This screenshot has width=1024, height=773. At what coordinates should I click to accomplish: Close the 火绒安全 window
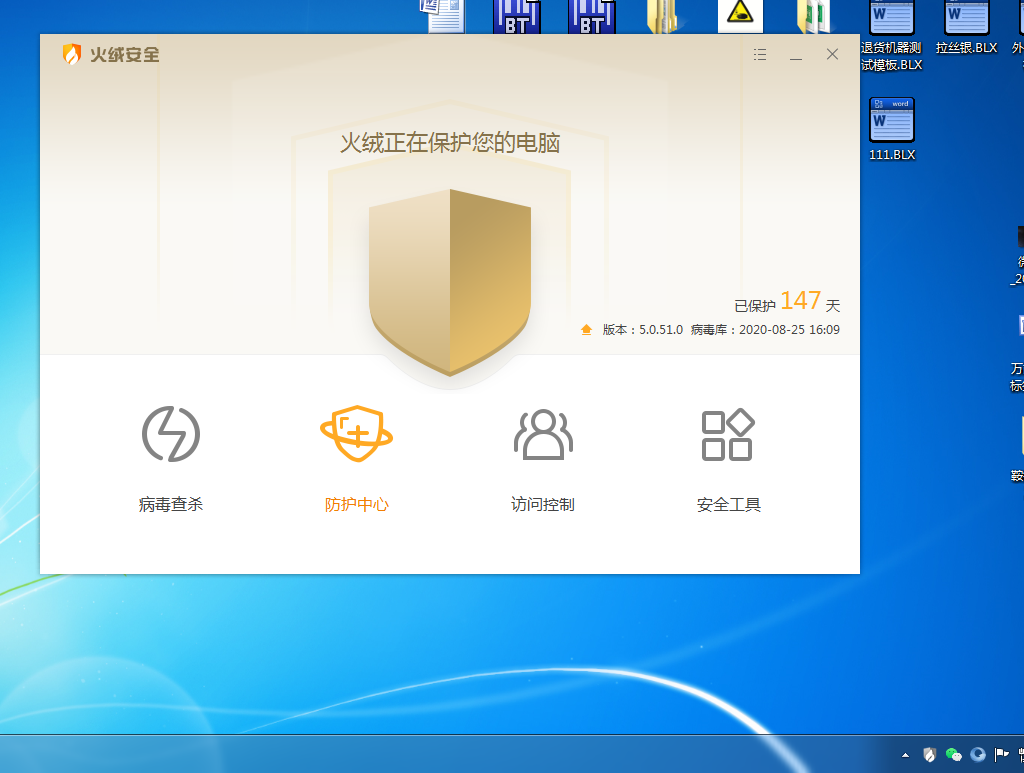pyautogui.click(x=832, y=54)
